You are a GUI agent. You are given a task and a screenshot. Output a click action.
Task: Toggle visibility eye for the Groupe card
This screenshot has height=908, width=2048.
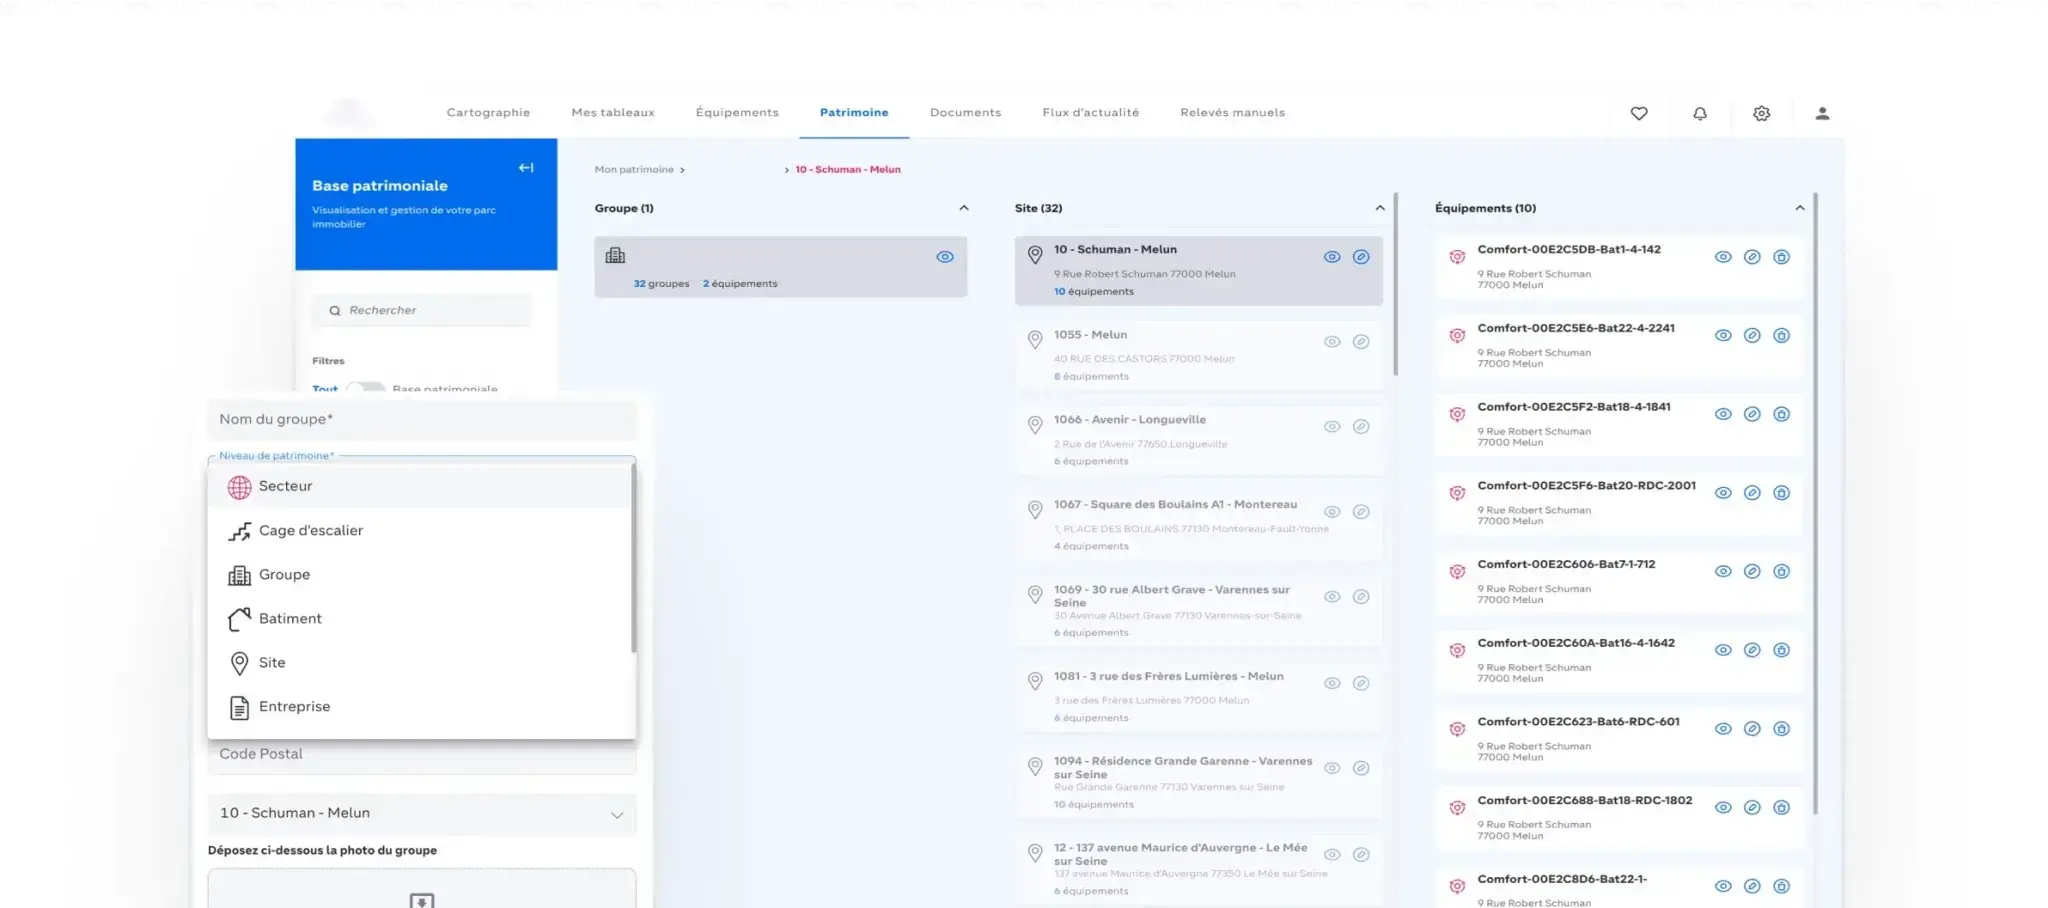(944, 257)
